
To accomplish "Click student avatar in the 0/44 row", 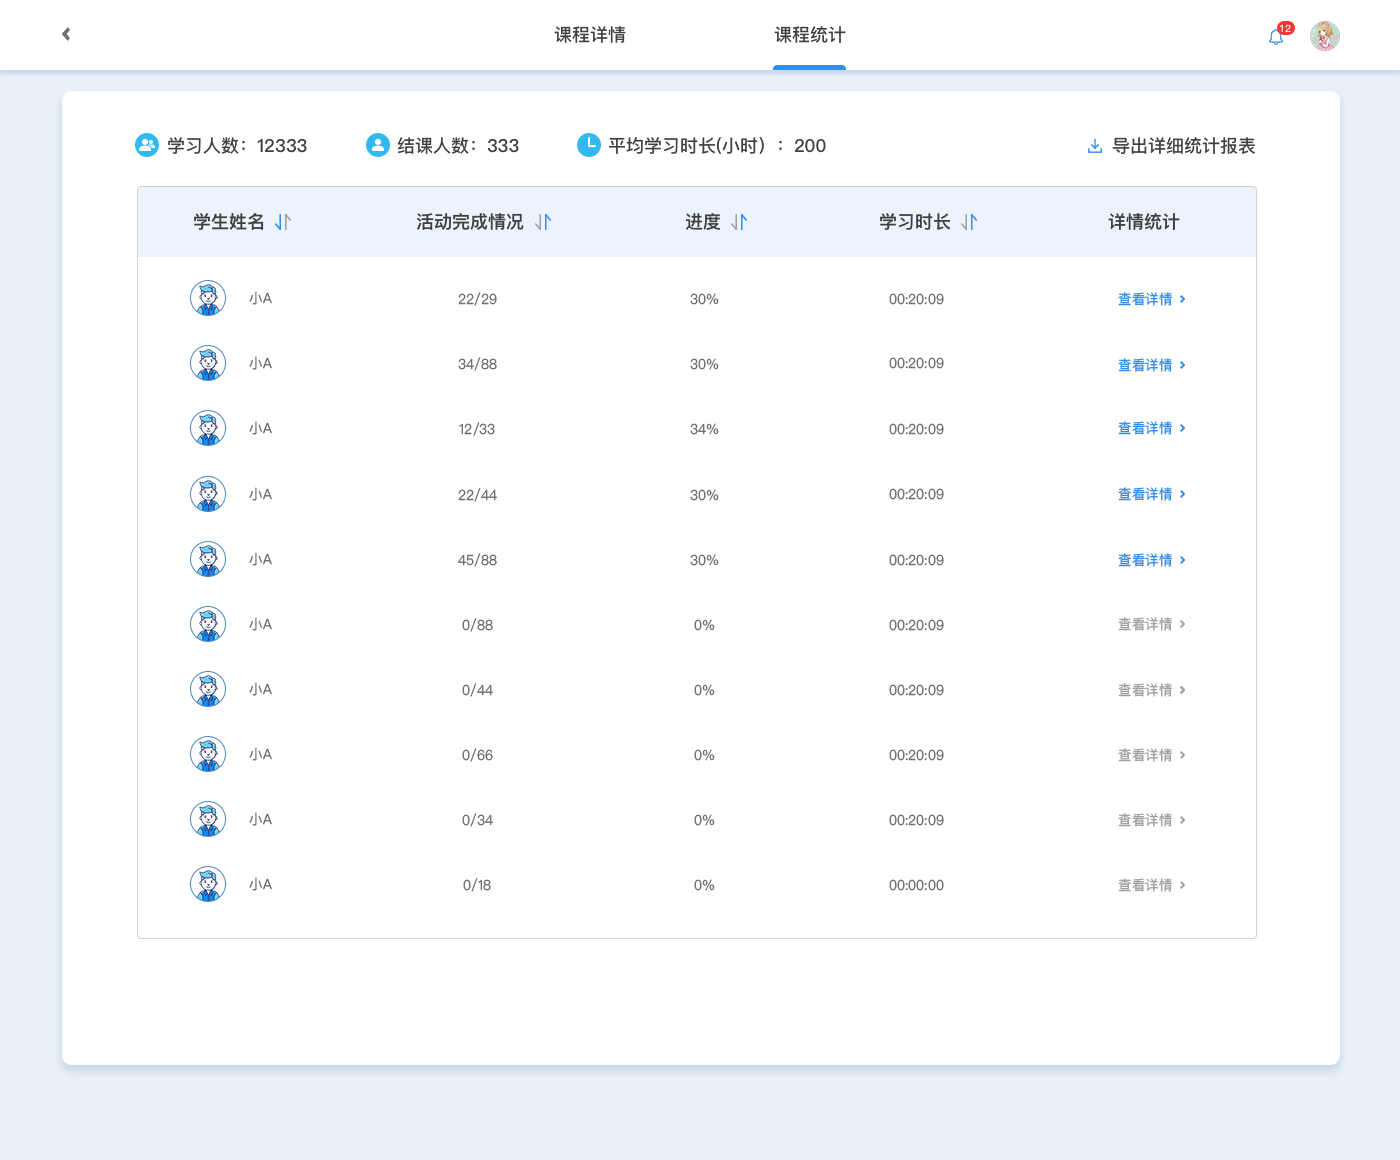I will point(208,689).
